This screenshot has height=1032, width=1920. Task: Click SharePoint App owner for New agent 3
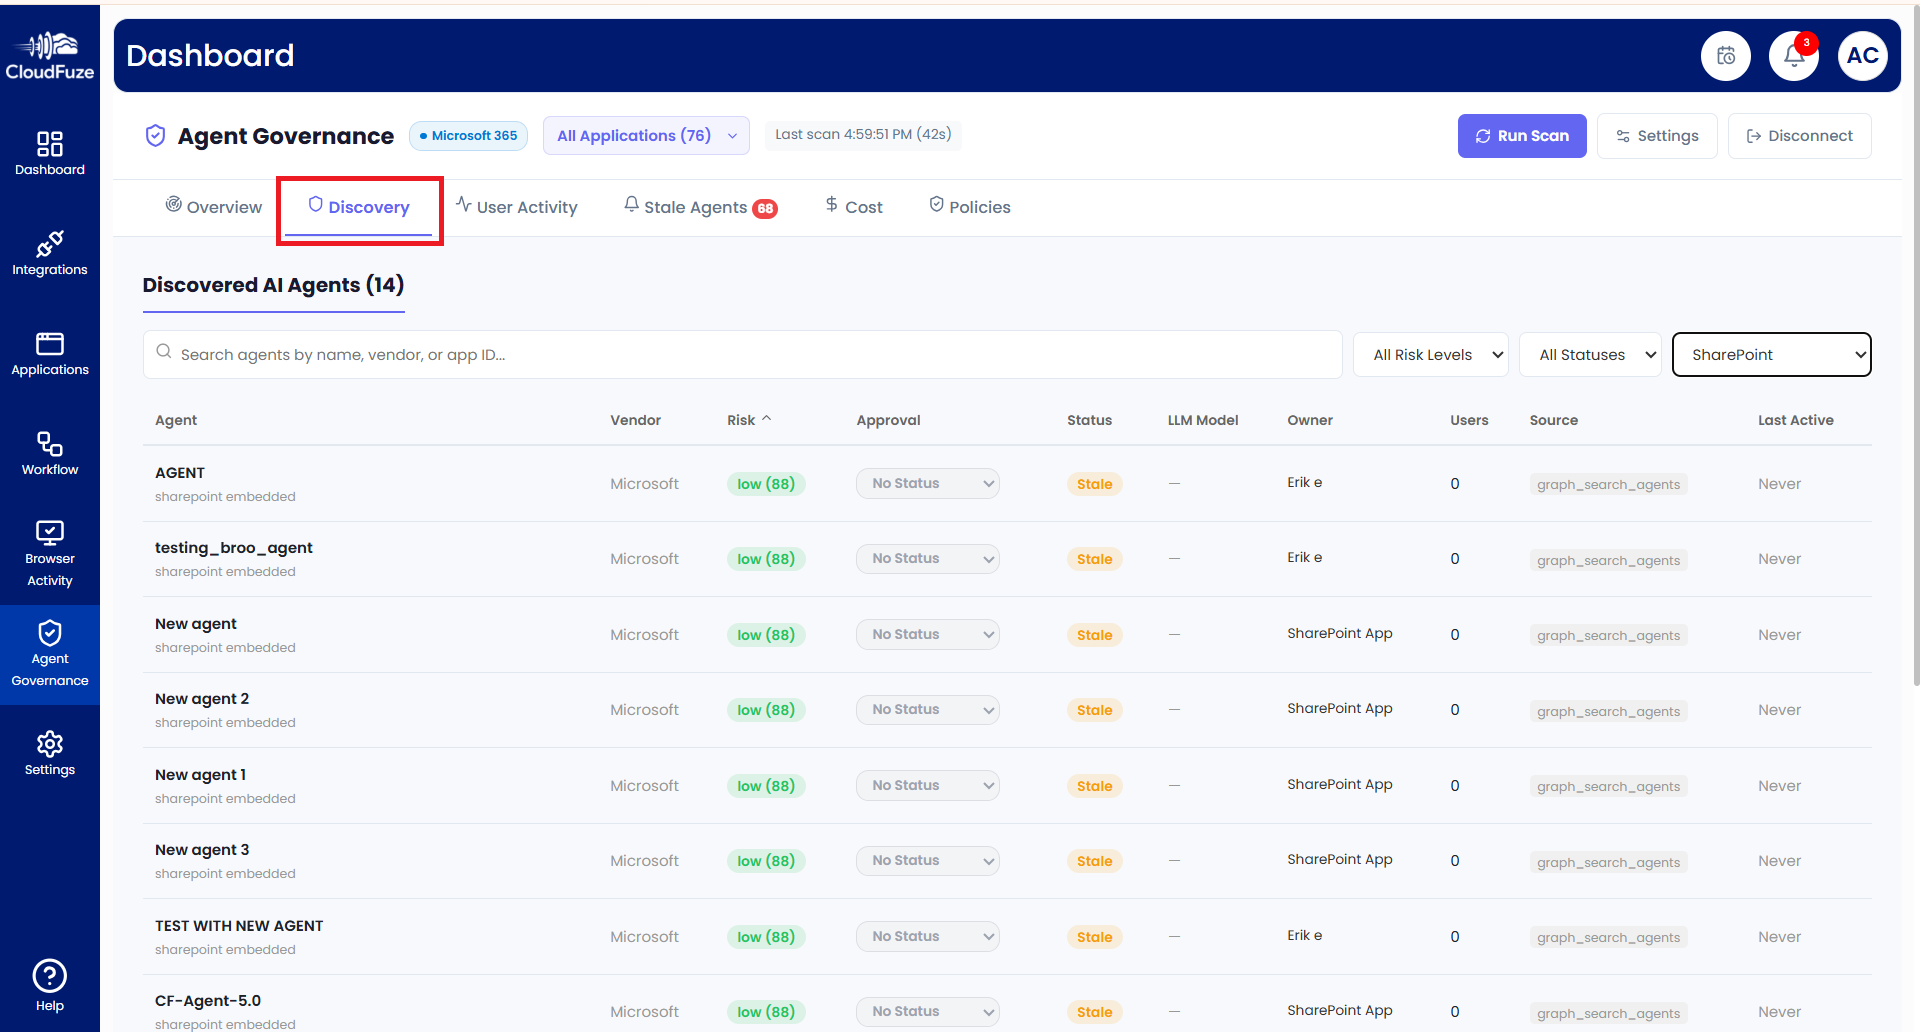(1339, 859)
